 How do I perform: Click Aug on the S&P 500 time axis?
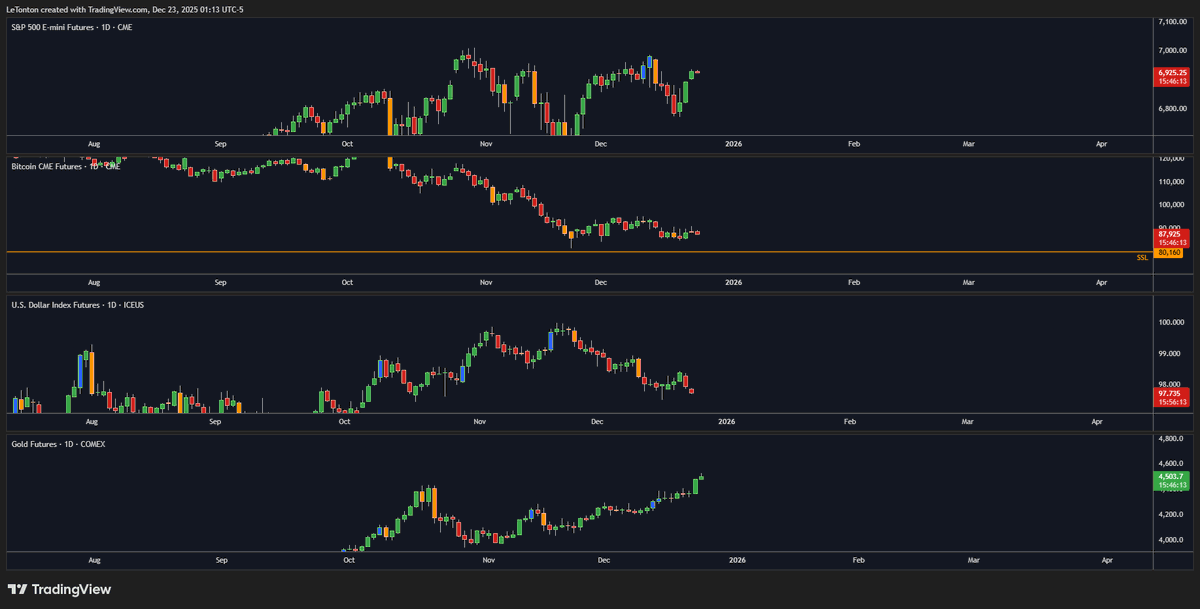coord(94,144)
